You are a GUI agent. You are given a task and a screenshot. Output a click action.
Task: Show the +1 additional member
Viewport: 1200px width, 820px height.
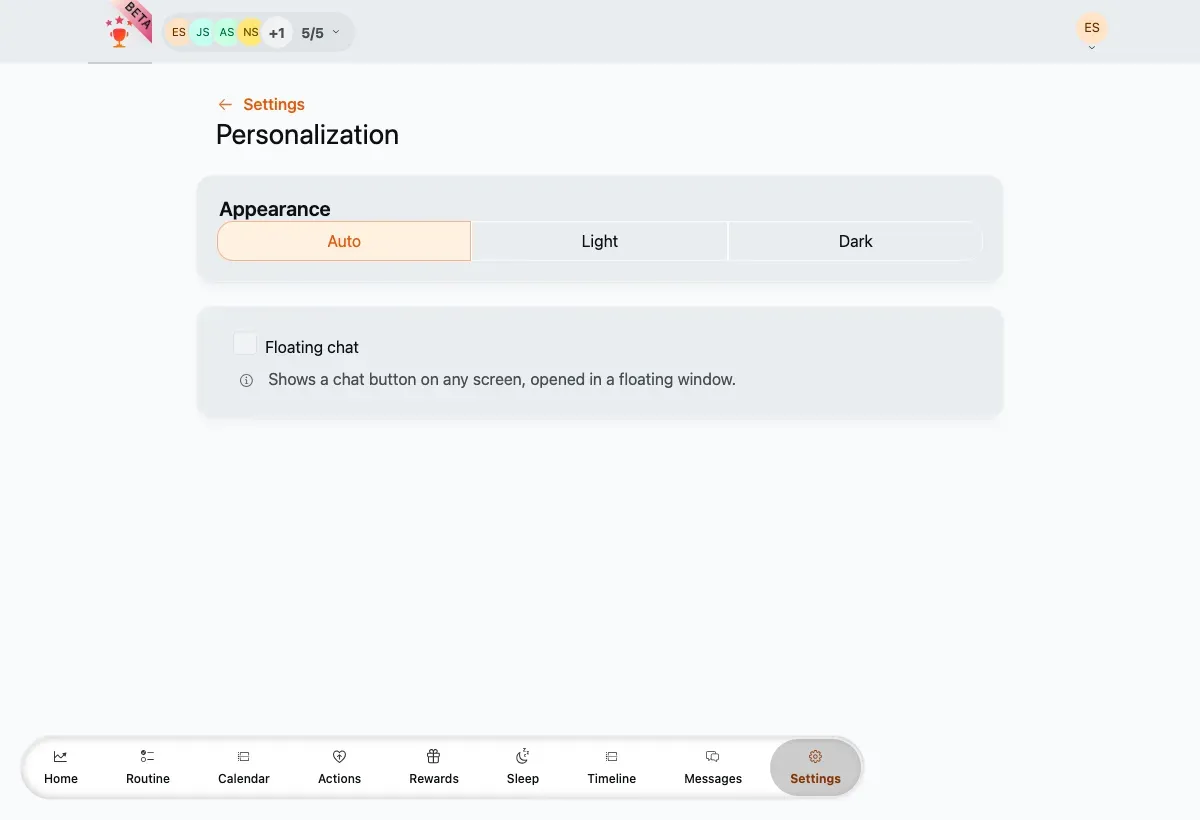point(276,33)
